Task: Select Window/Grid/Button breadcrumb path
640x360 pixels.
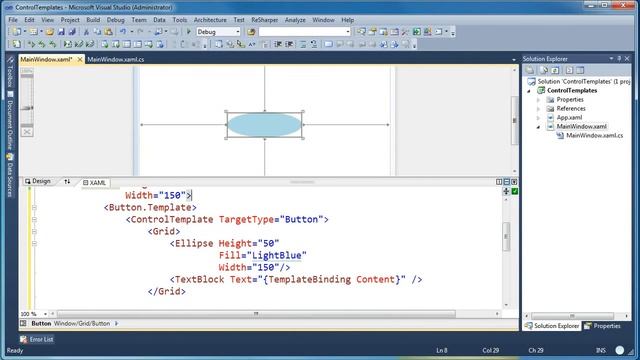Action: [x=82, y=323]
